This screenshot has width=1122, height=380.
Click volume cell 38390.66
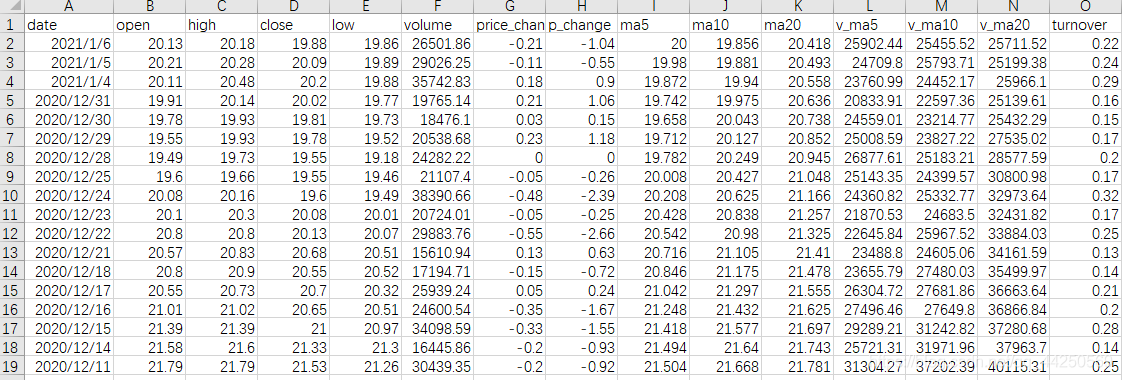tap(437, 195)
